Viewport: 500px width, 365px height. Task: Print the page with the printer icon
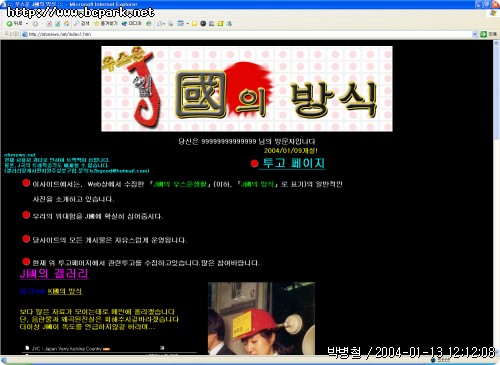[x=171, y=24]
